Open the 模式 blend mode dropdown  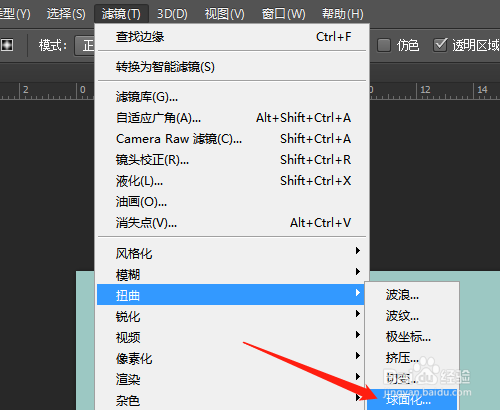pyautogui.click(x=84, y=45)
